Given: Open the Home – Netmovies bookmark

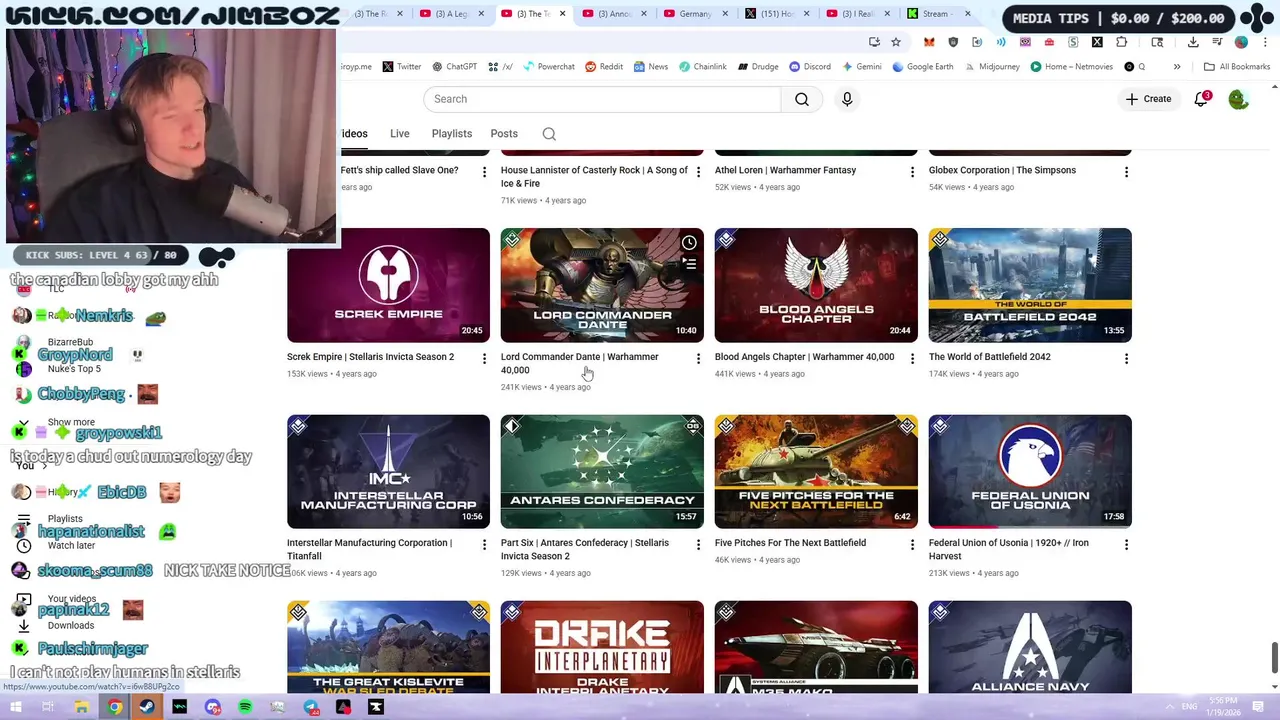Looking at the screenshot, I should coord(1070,67).
